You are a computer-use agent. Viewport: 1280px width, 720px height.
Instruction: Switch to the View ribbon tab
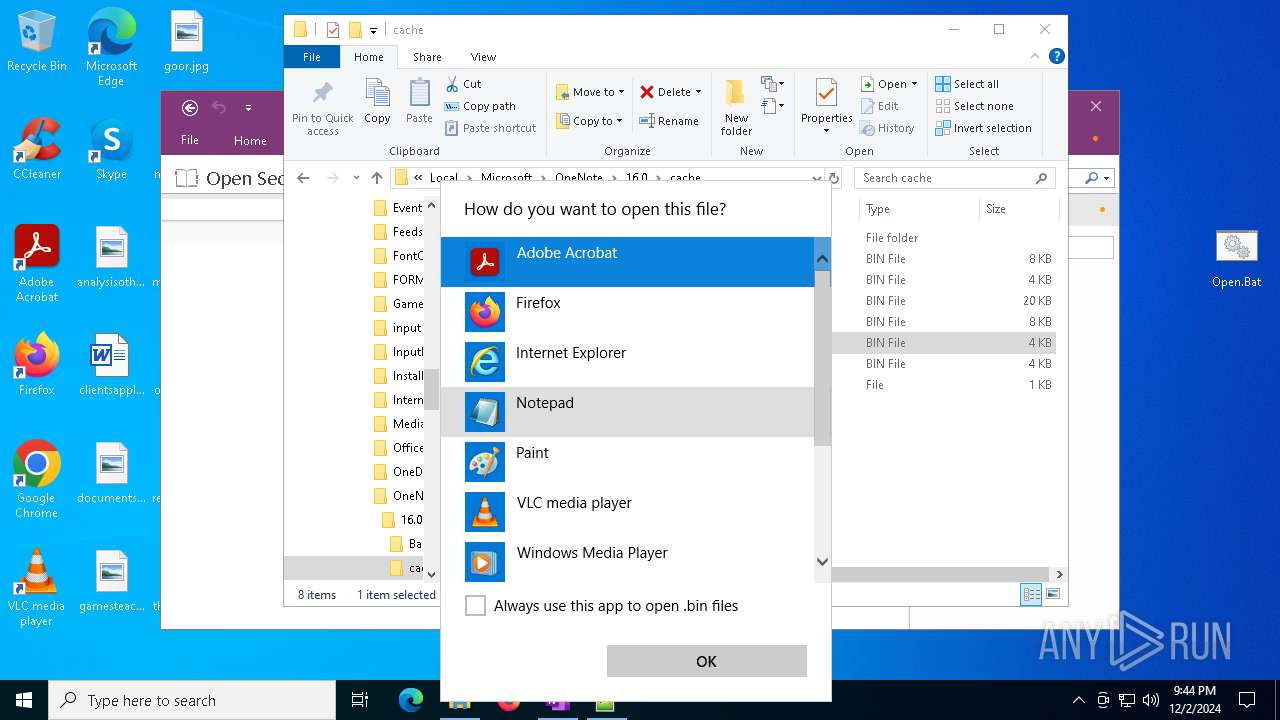(483, 57)
